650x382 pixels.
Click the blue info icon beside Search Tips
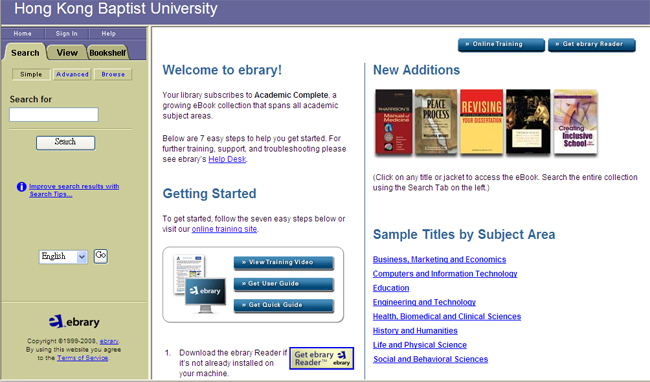[x=22, y=187]
